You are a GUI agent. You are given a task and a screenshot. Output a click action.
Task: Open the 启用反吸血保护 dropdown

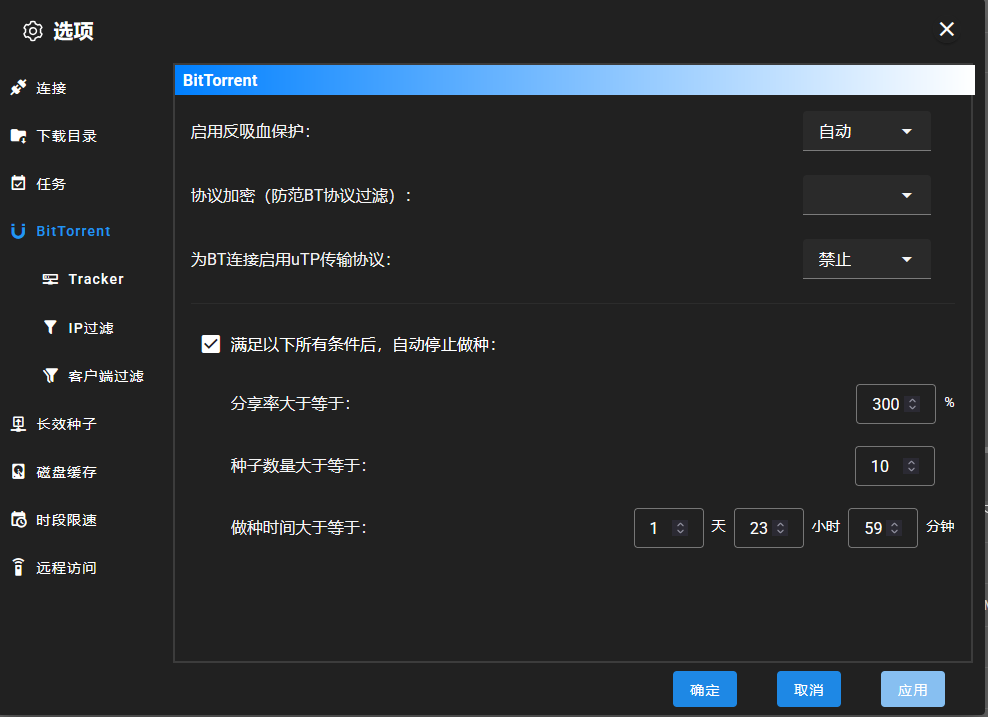pos(866,131)
